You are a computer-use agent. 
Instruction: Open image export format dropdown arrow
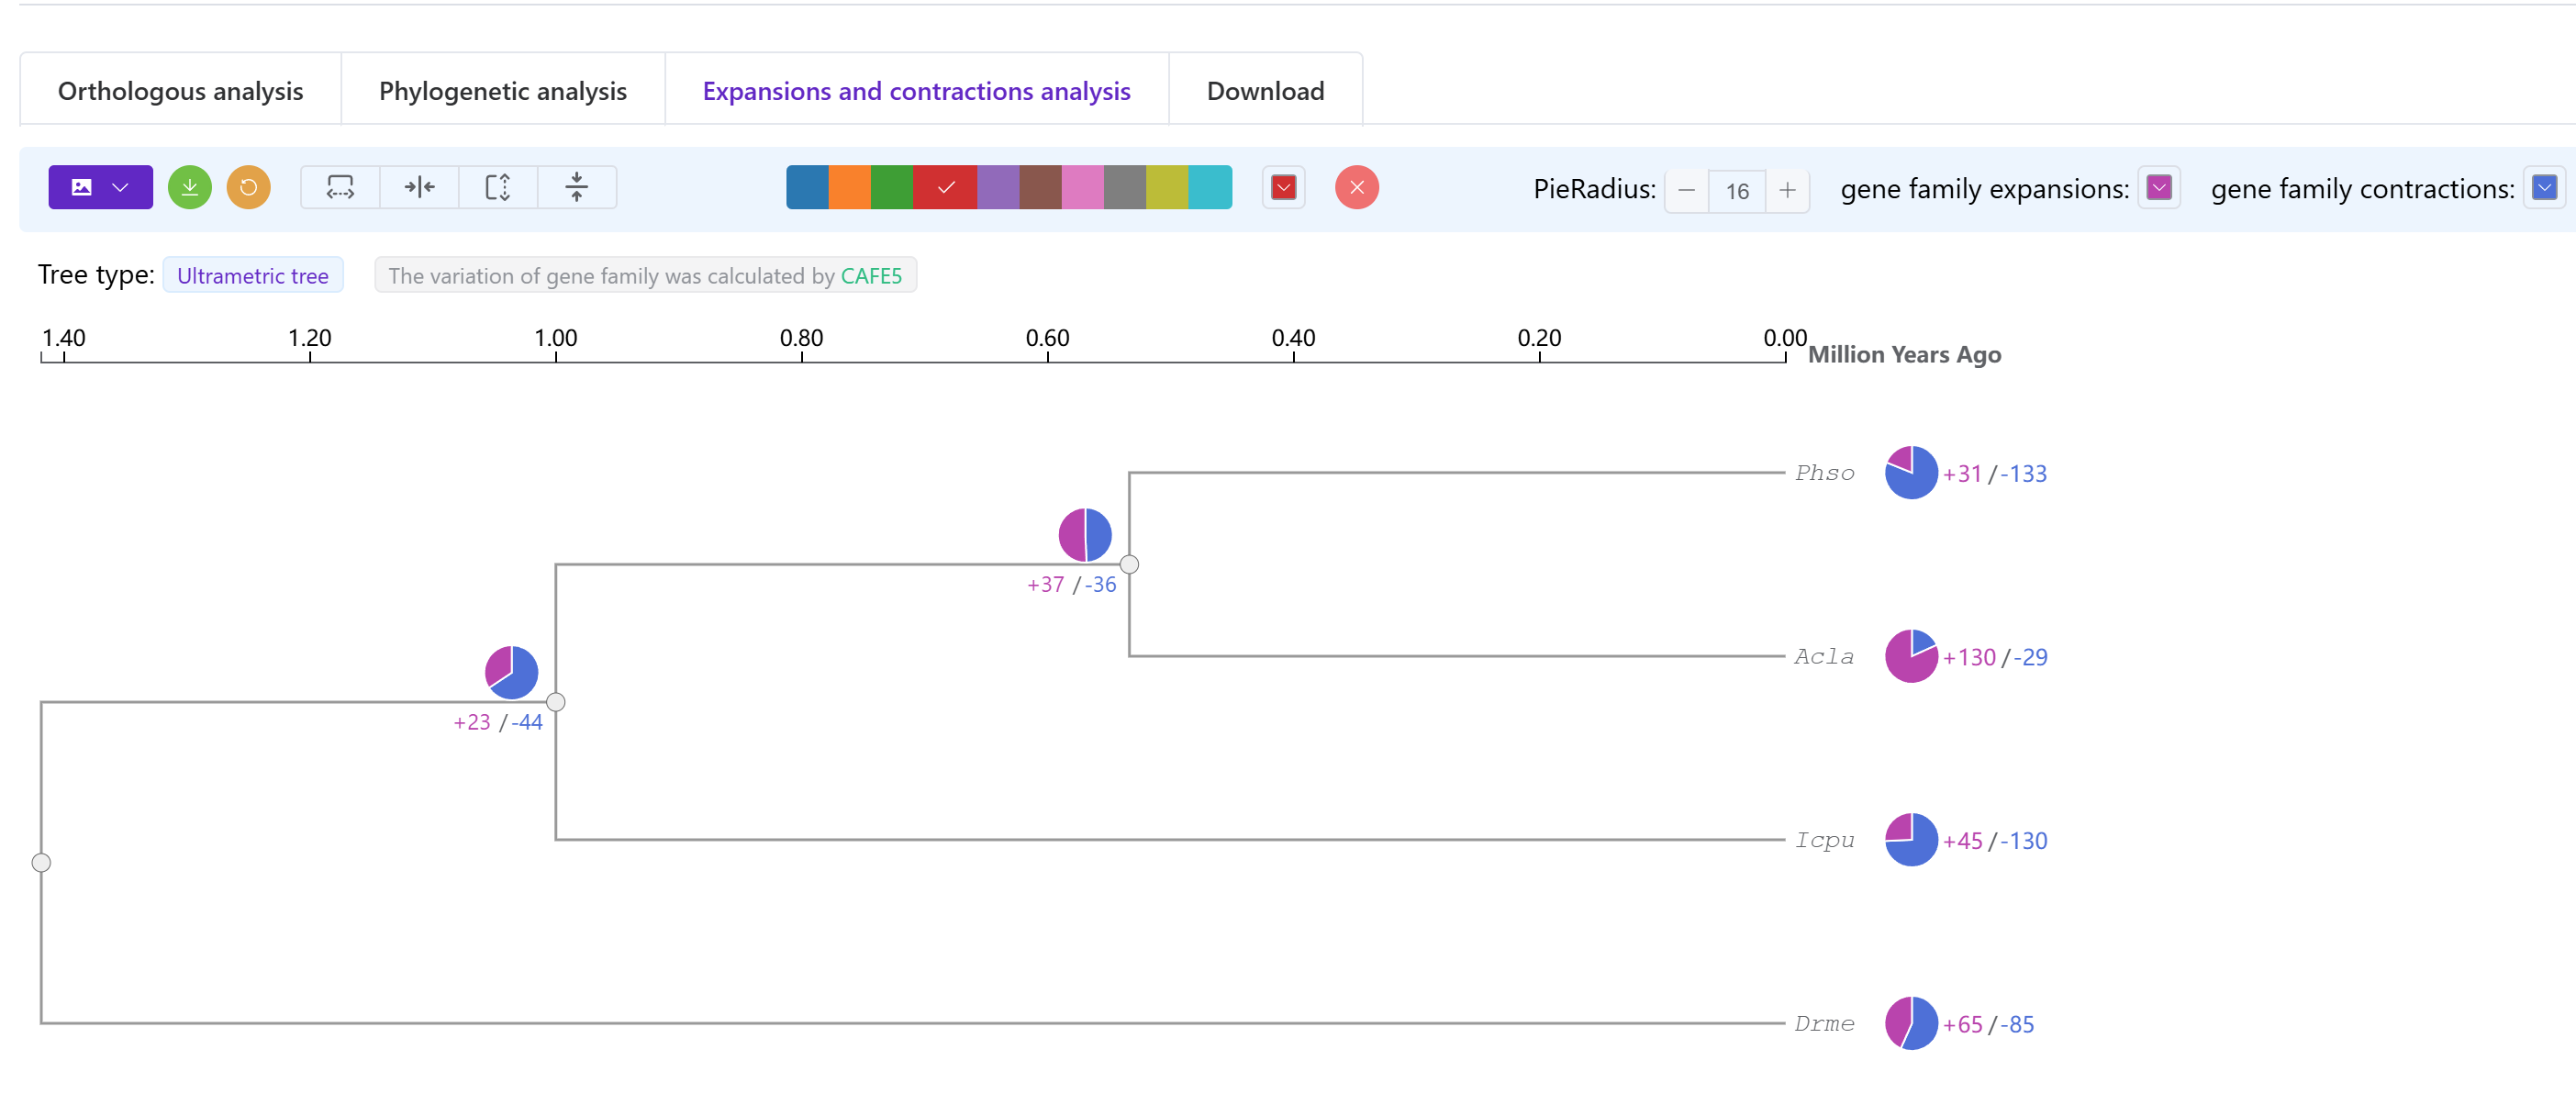pos(121,187)
